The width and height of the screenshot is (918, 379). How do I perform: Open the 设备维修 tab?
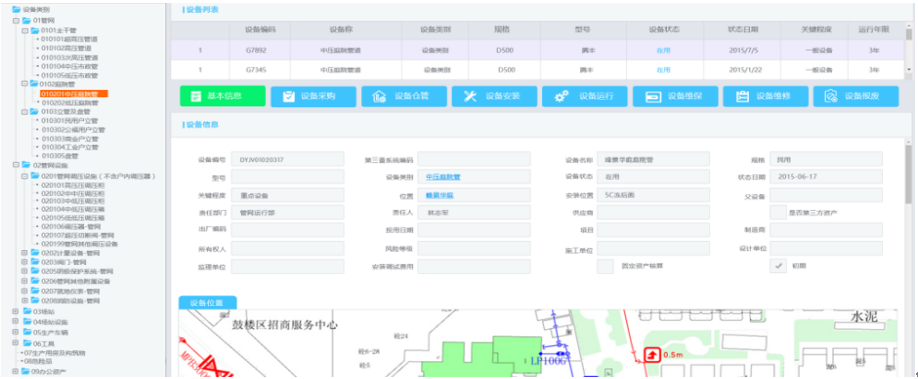click(766, 97)
